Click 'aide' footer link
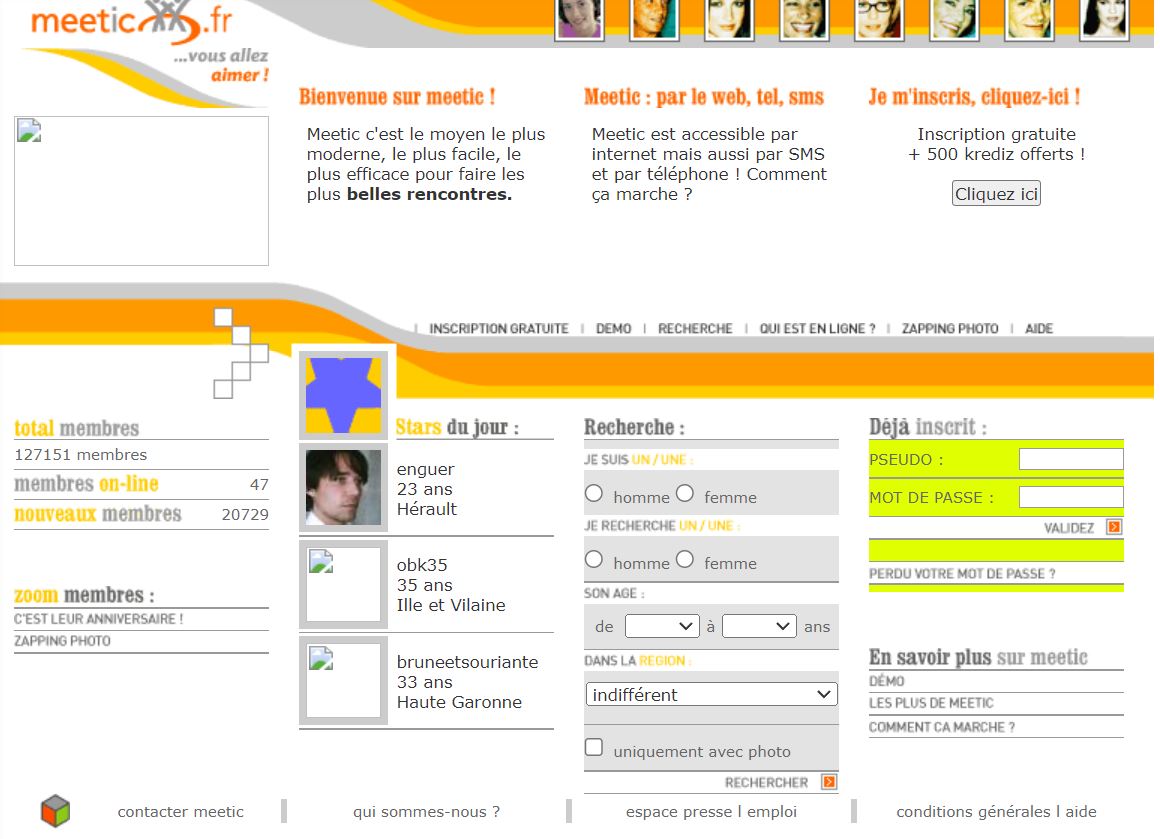The height and width of the screenshot is (839, 1160). click(1081, 812)
